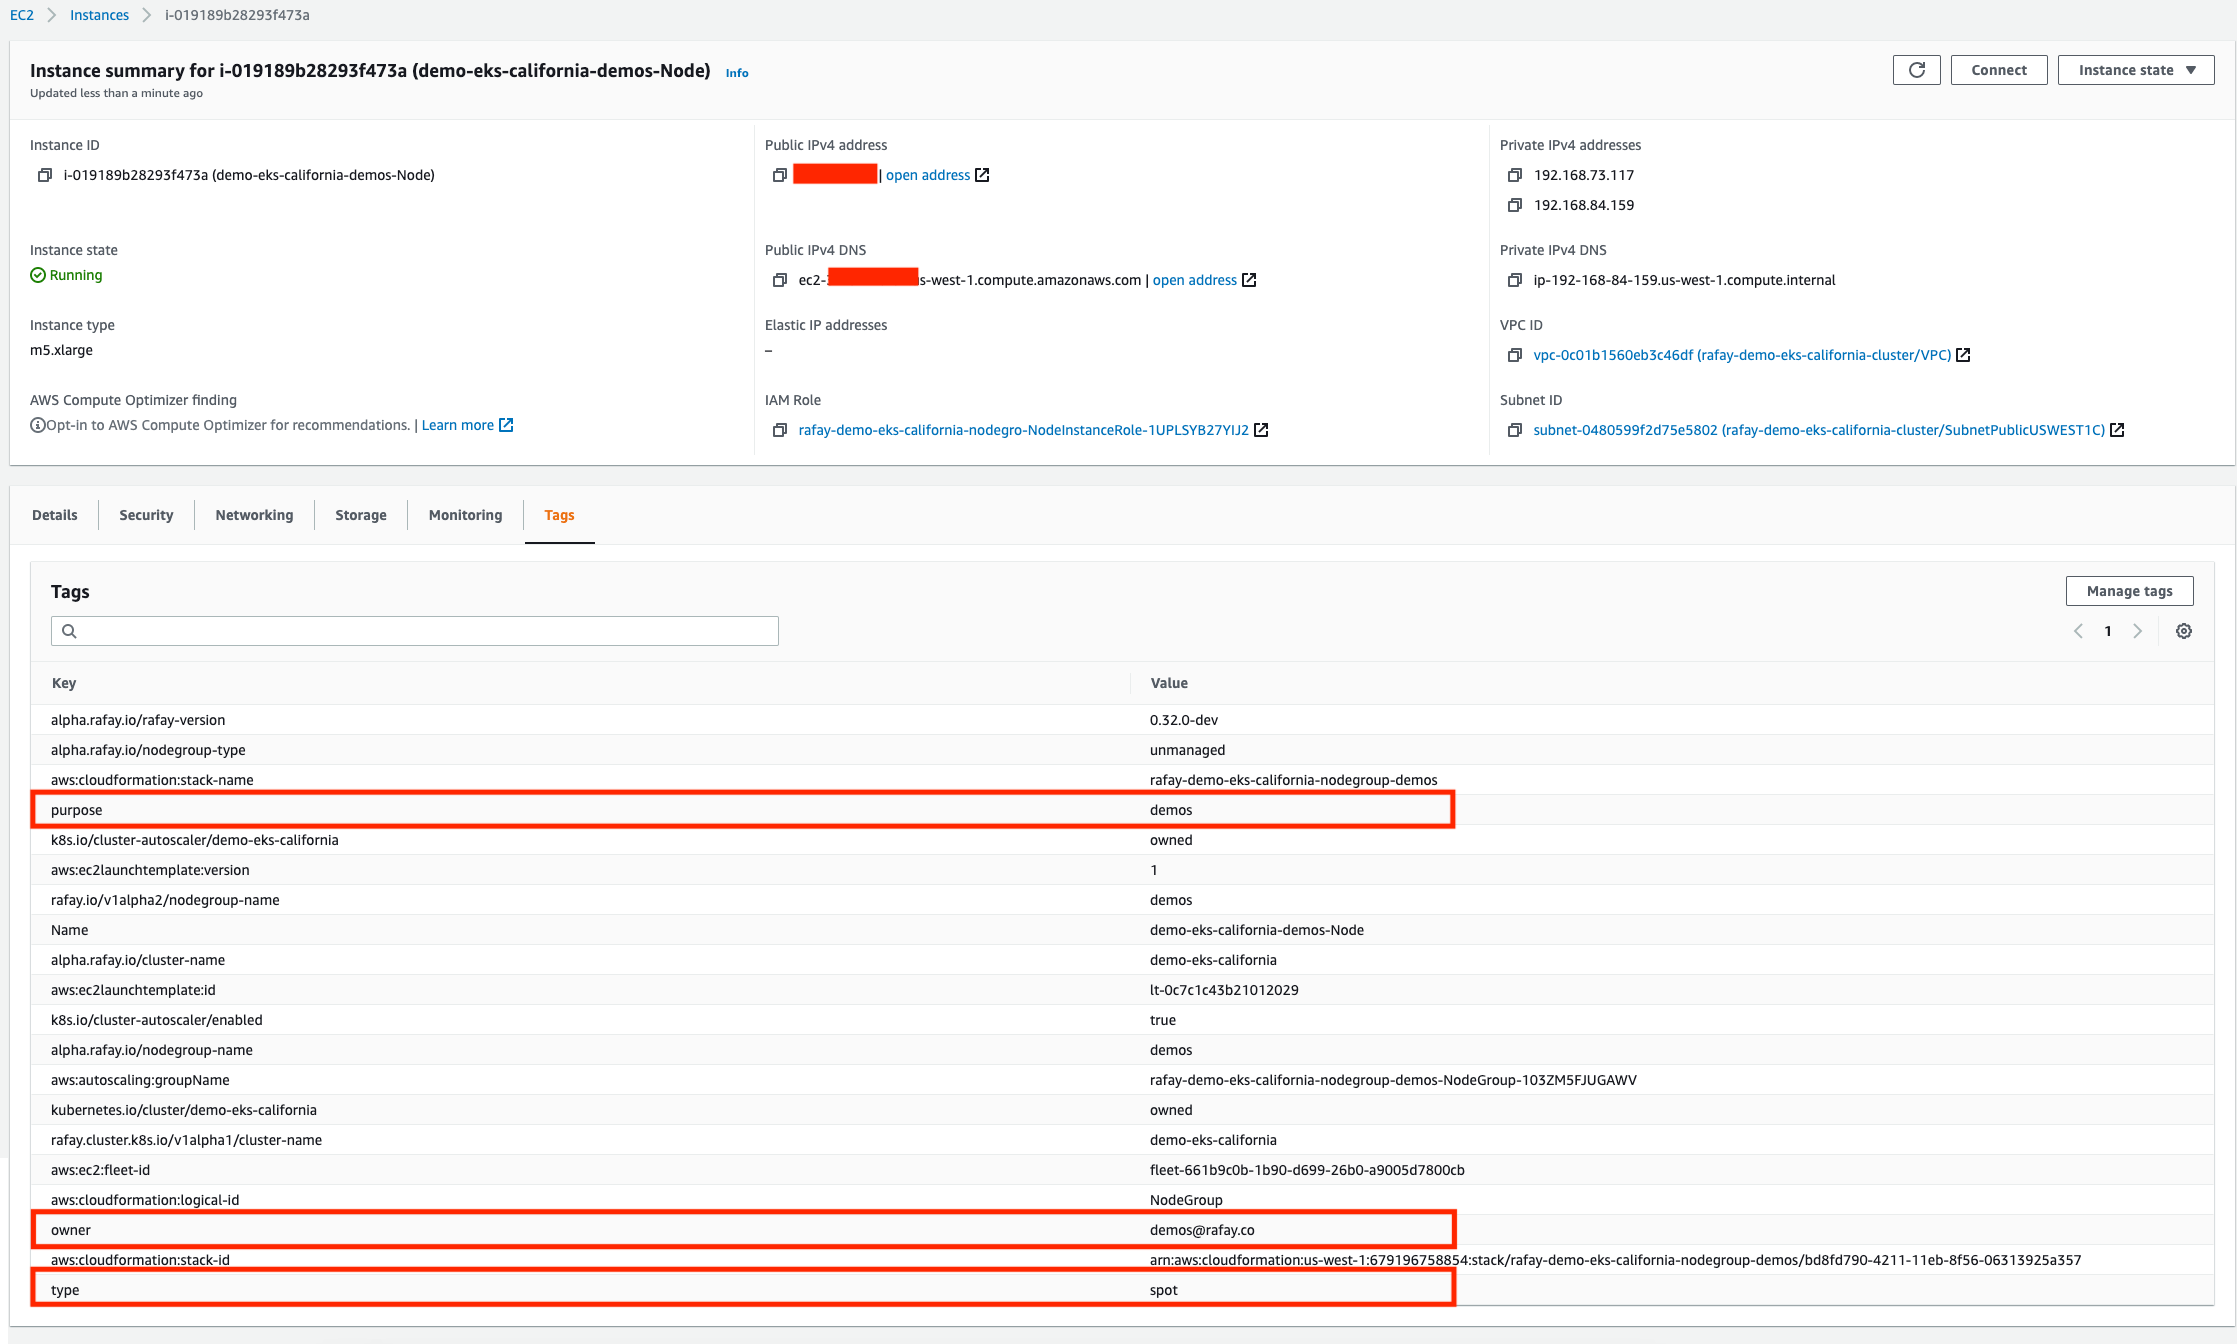Click the tags search field
The image size is (2237, 1344).
click(415, 631)
